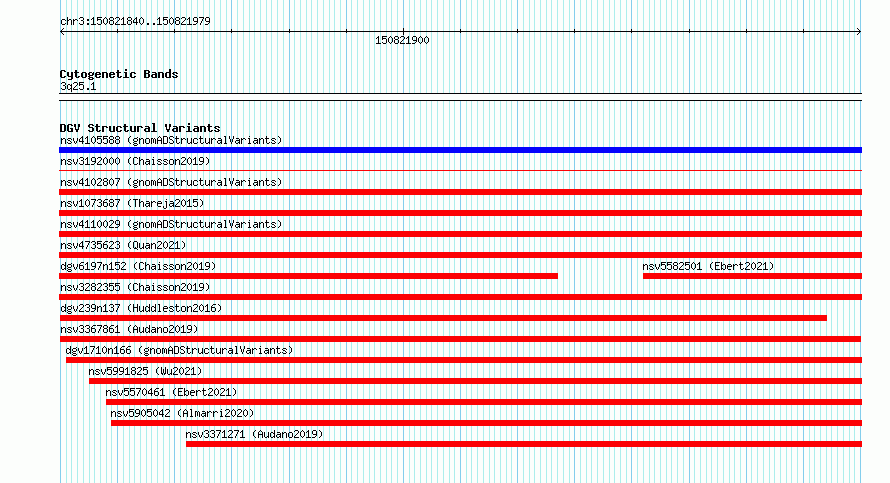The width and height of the screenshot is (890, 483).
Task: Click the blue bar for nsv4105588 variant
Action: point(460,150)
